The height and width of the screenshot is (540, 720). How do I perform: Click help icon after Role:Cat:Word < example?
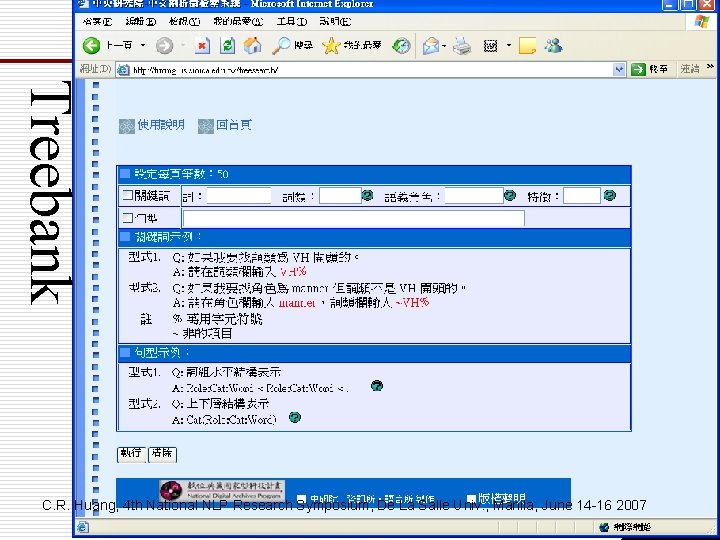(377, 386)
